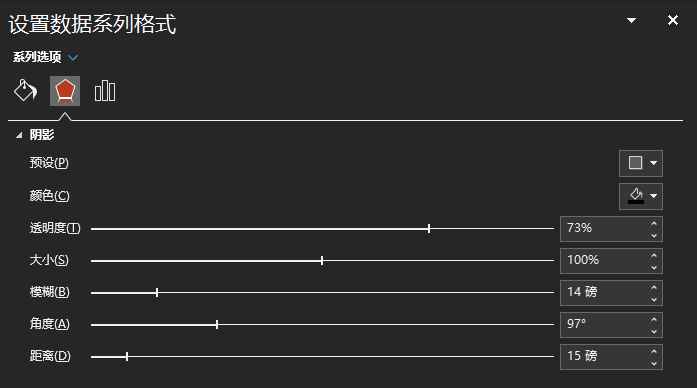
Task: Click the blur slider handle
Action: (x=157, y=292)
